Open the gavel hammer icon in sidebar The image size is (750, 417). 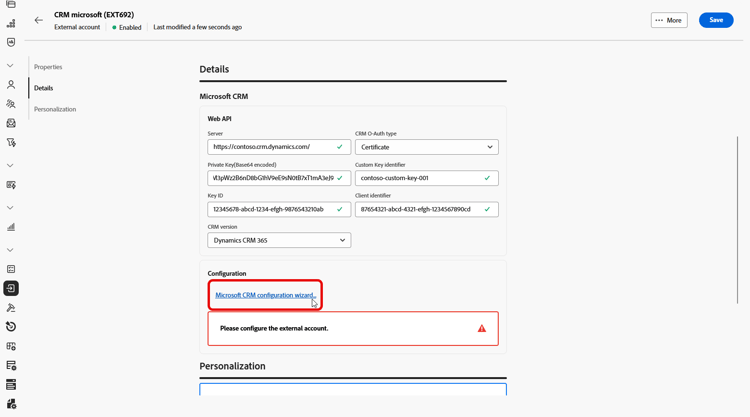11,307
